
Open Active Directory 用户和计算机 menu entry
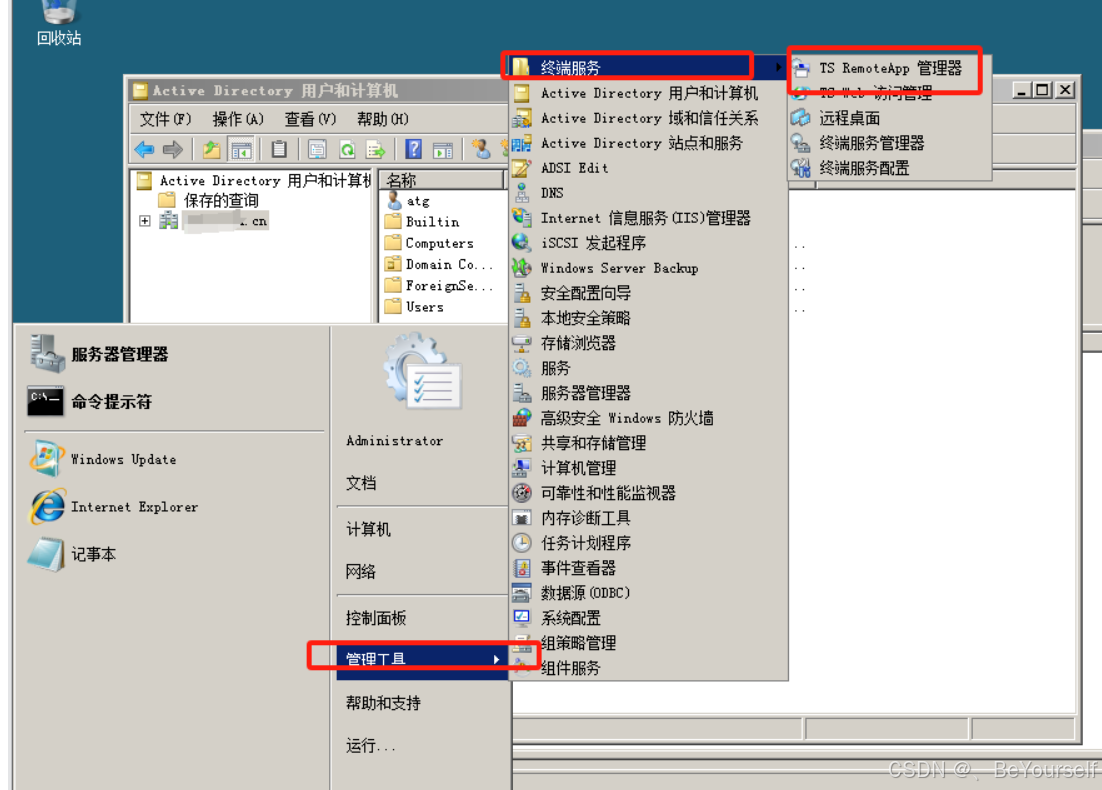[647, 93]
